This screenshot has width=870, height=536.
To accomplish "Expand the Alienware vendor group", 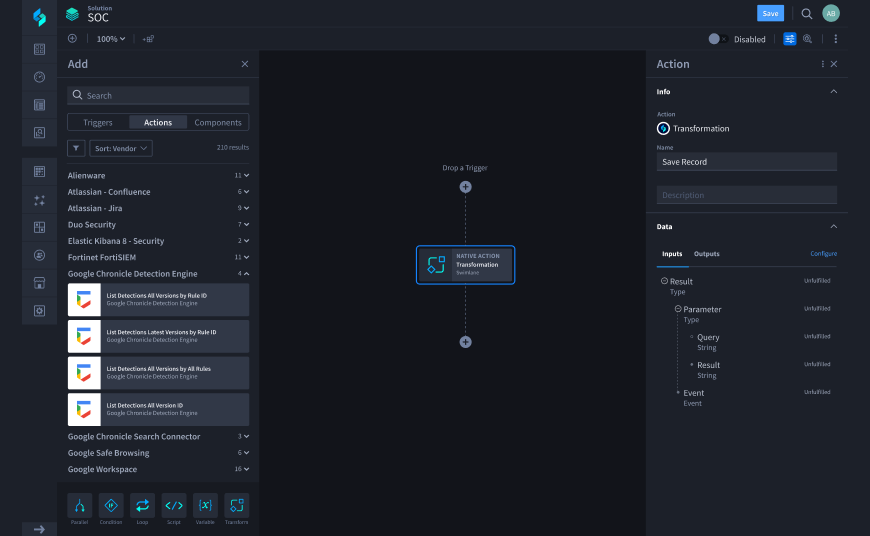I will [x=246, y=176].
